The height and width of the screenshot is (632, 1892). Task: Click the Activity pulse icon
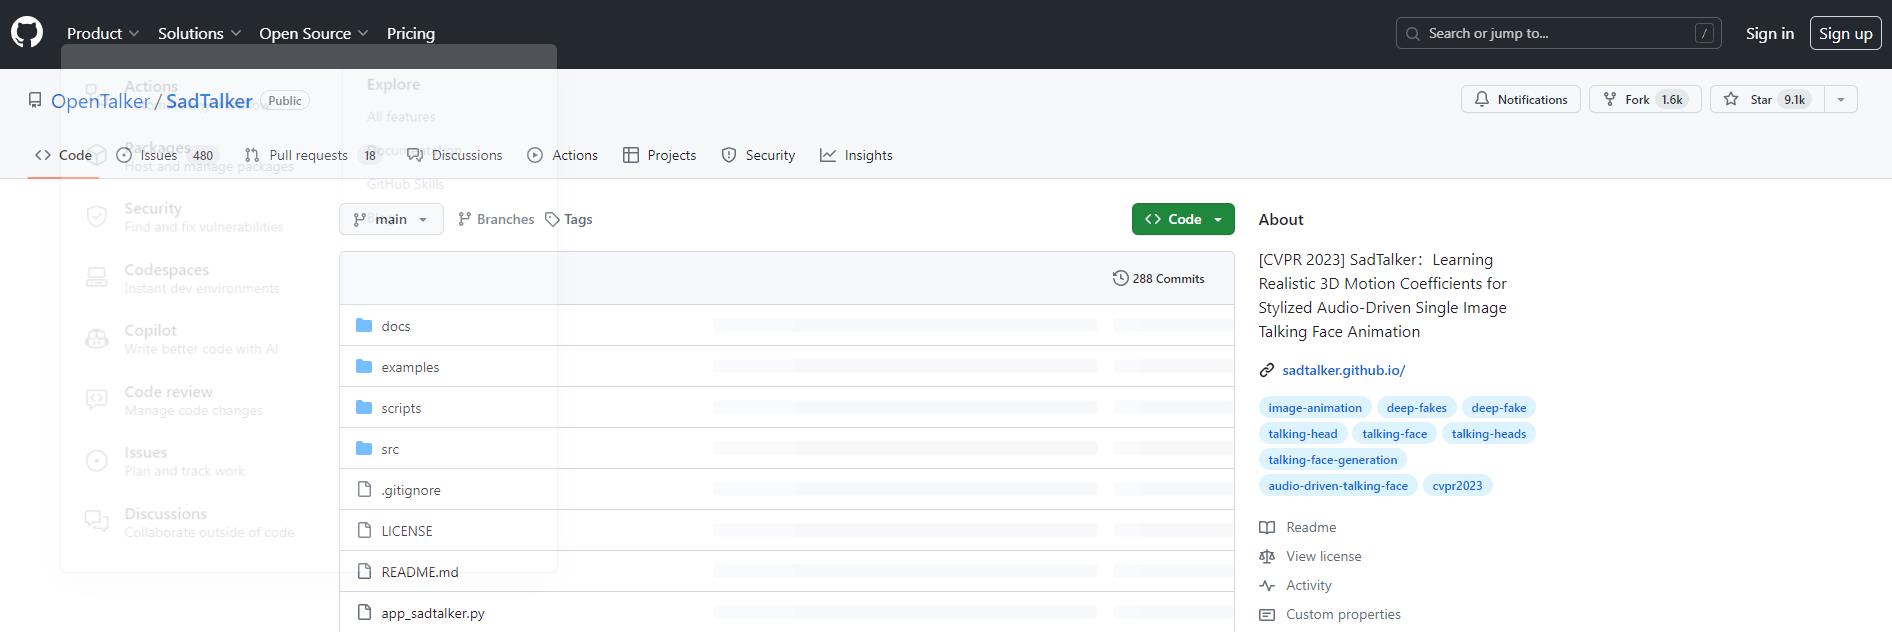(1267, 585)
